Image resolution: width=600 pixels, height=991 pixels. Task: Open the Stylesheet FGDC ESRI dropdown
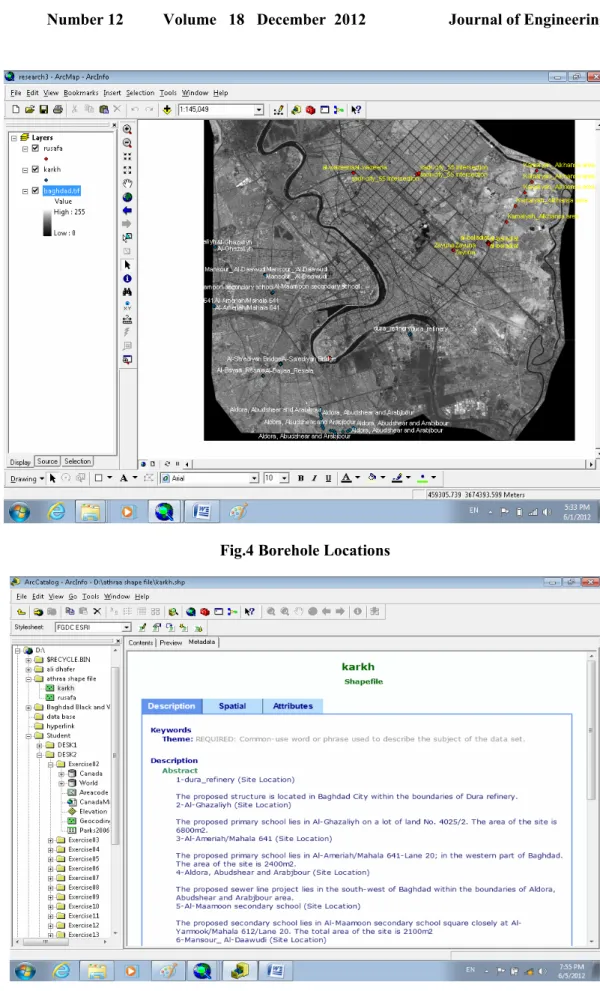tap(126, 628)
